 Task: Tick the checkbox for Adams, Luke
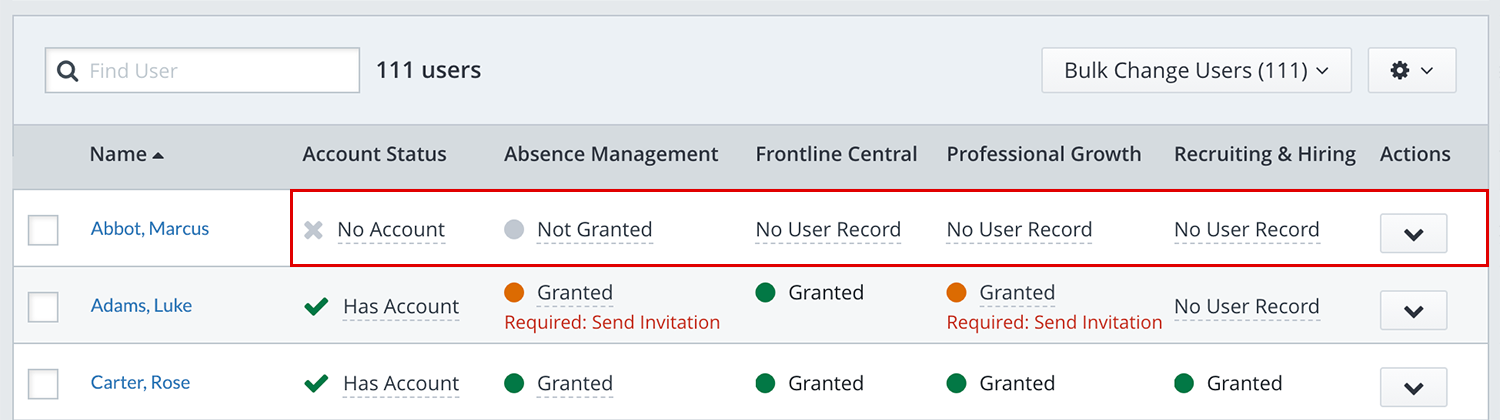pos(43,307)
